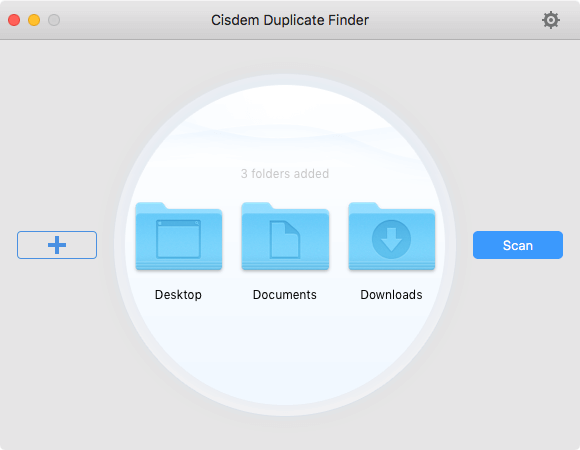Minimize window with the yellow button
This screenshot has height=450, width=580.
click(x=34, y=20)
